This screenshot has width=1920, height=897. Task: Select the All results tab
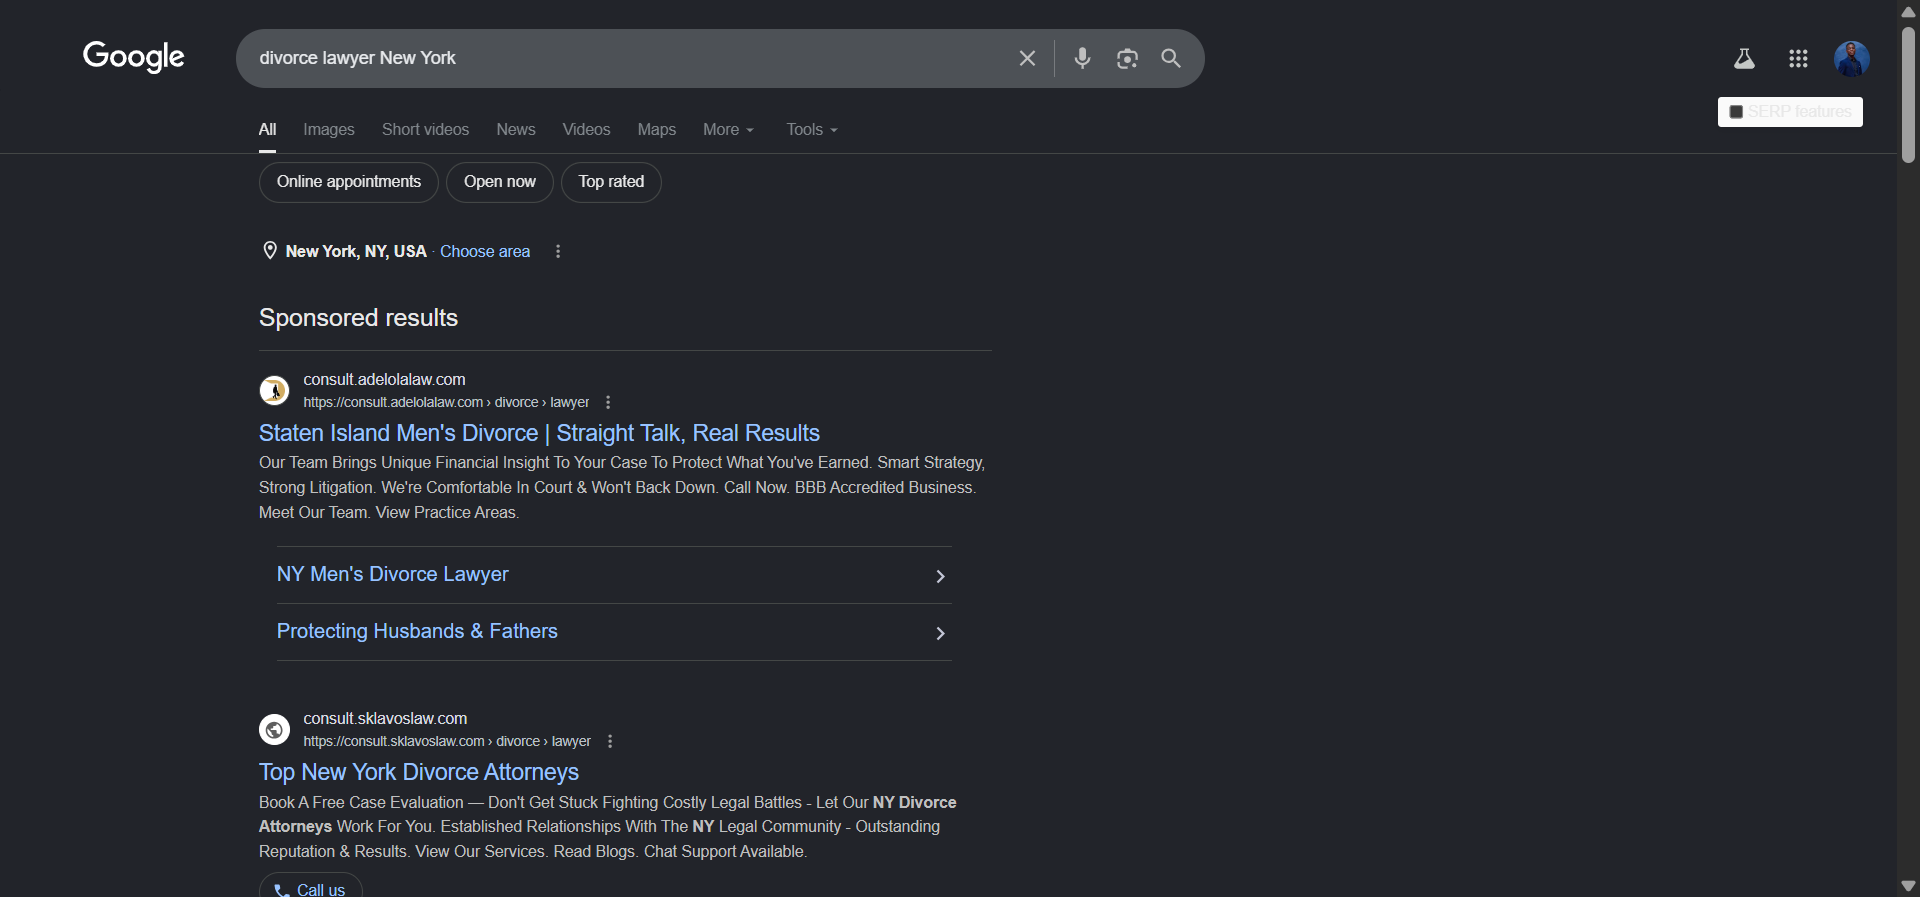tap(267, 129)
